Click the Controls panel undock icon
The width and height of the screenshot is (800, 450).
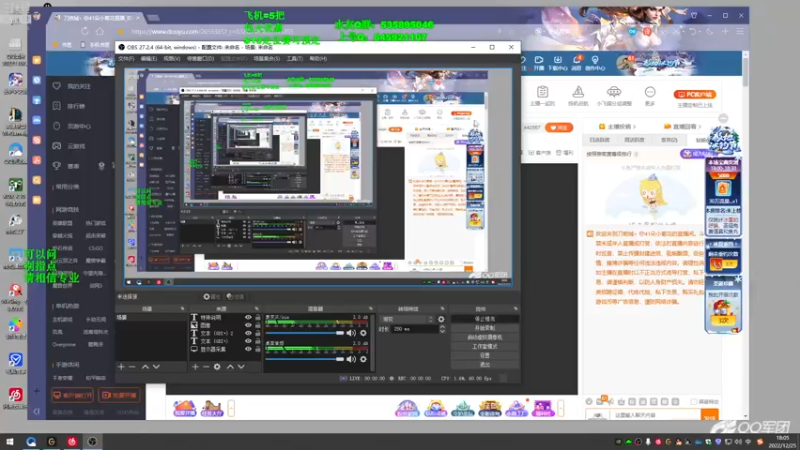point(515,309)
